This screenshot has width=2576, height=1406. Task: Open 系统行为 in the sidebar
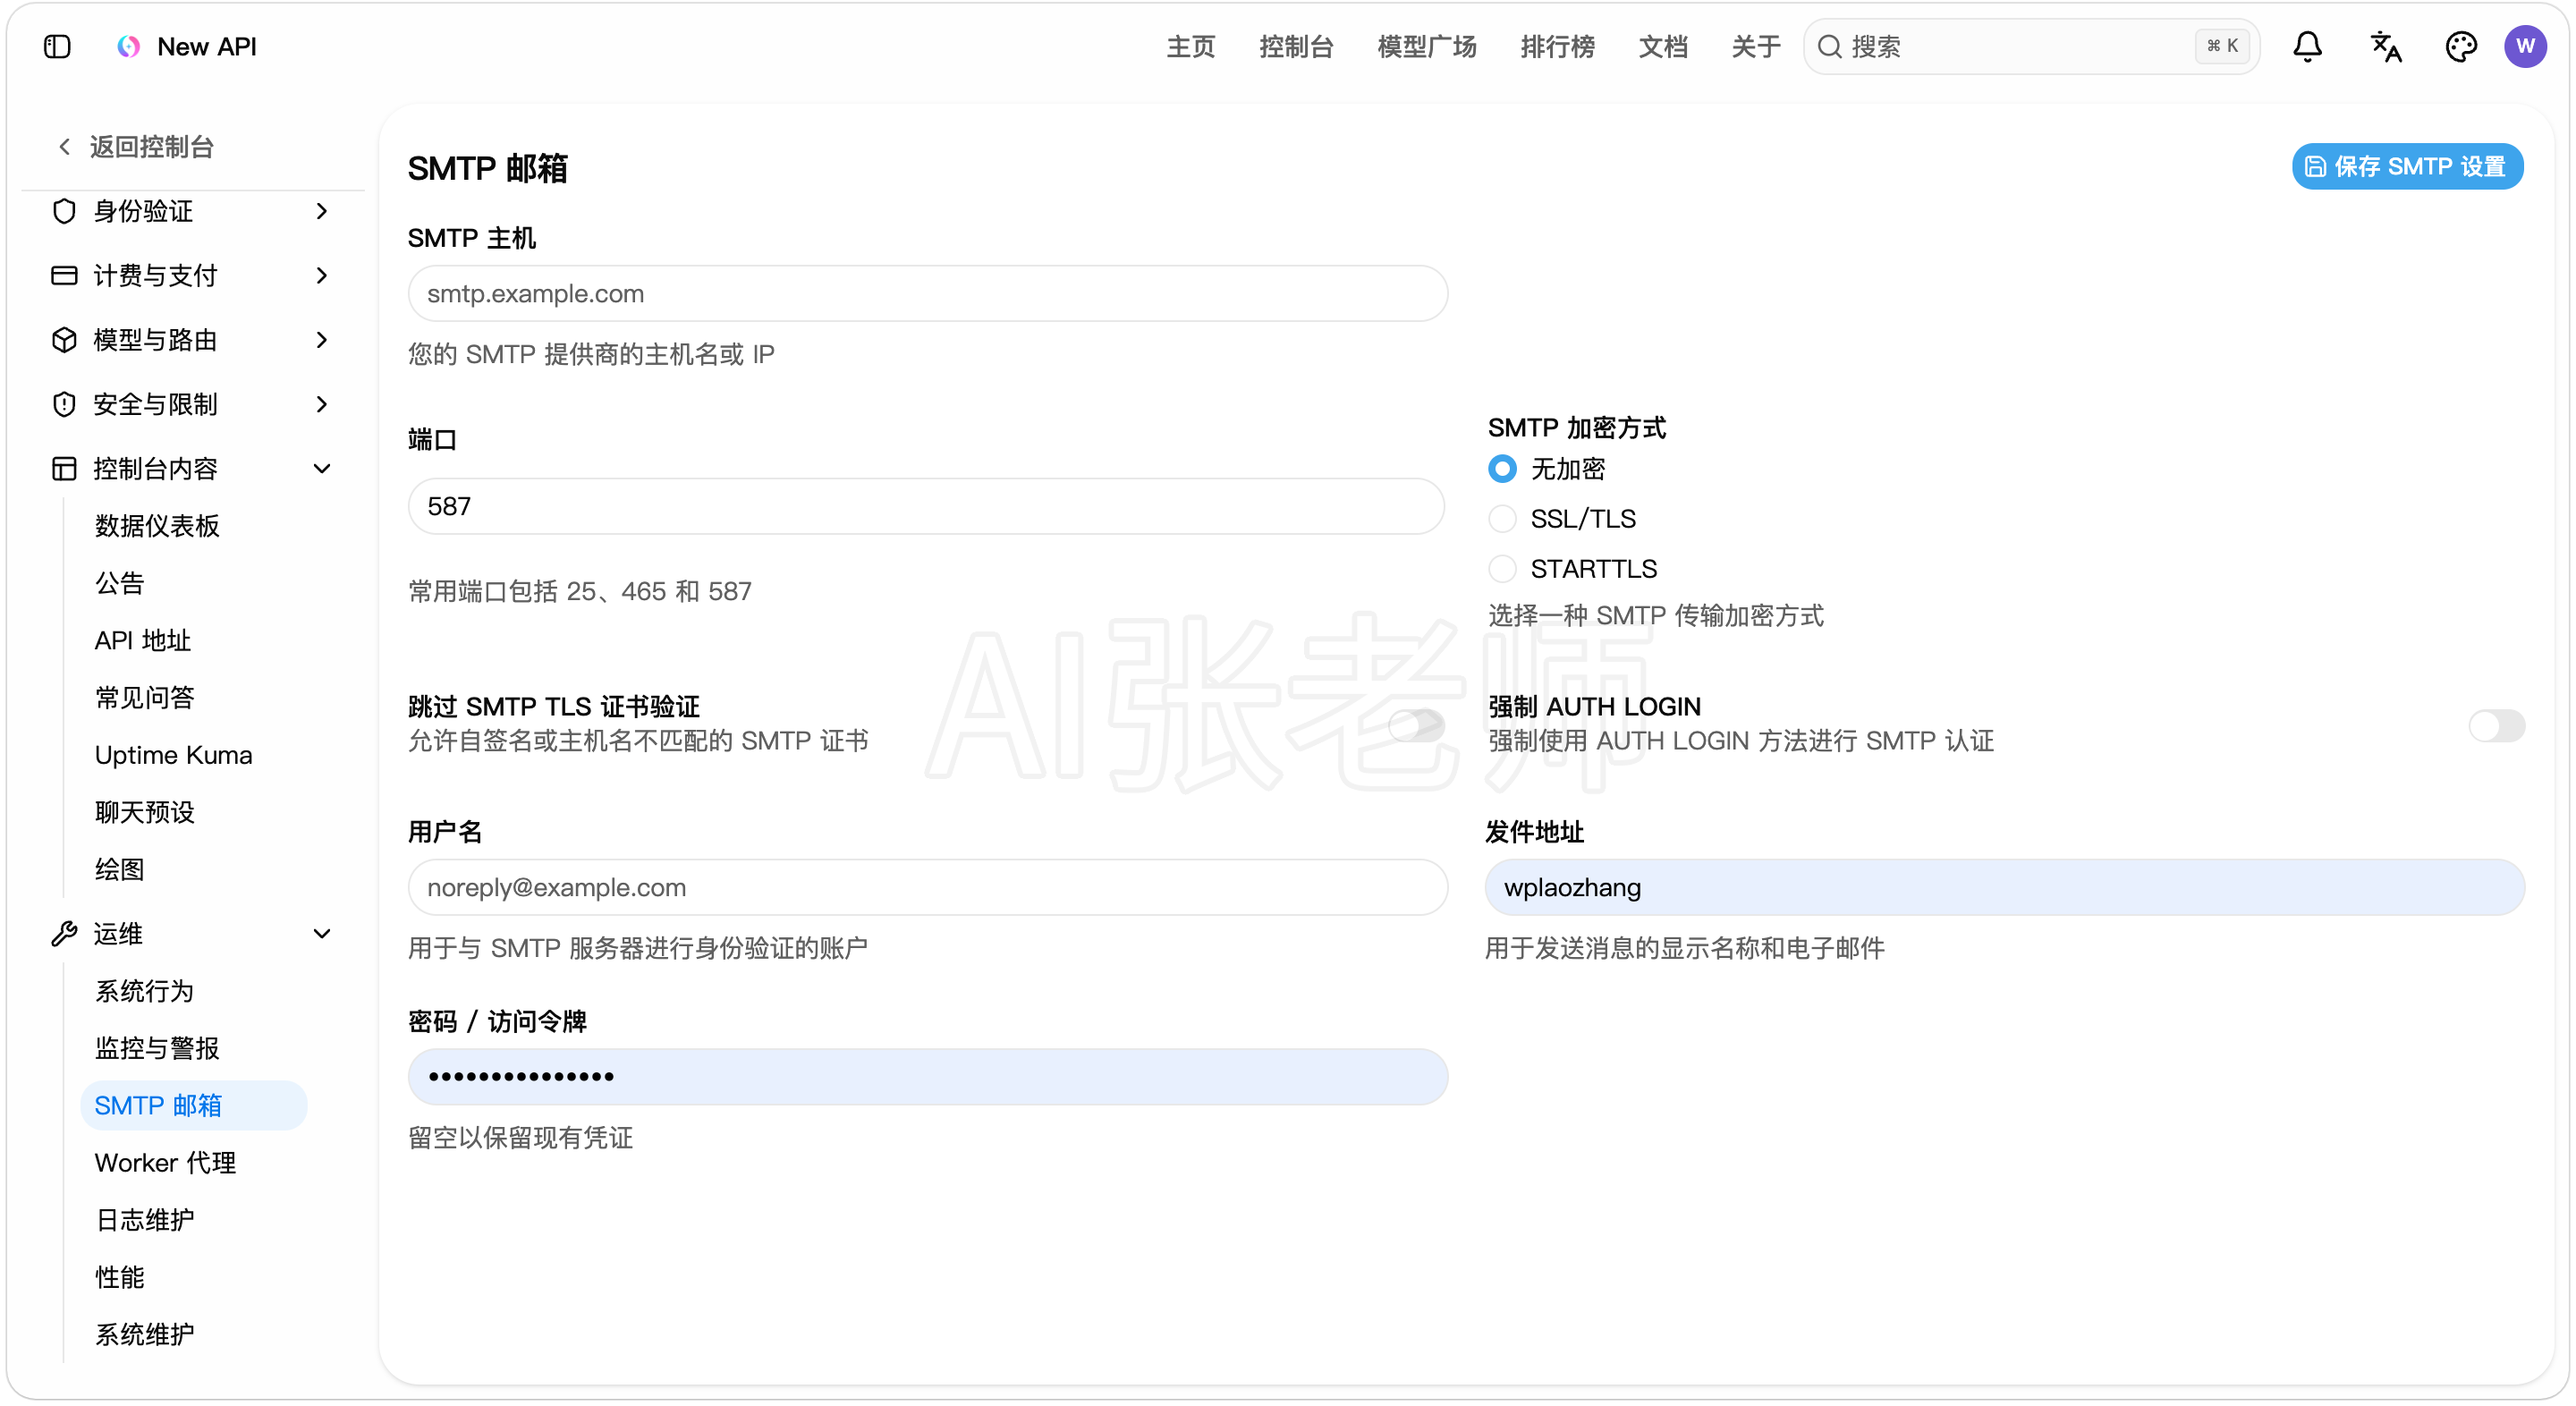[x=145, y=991]
